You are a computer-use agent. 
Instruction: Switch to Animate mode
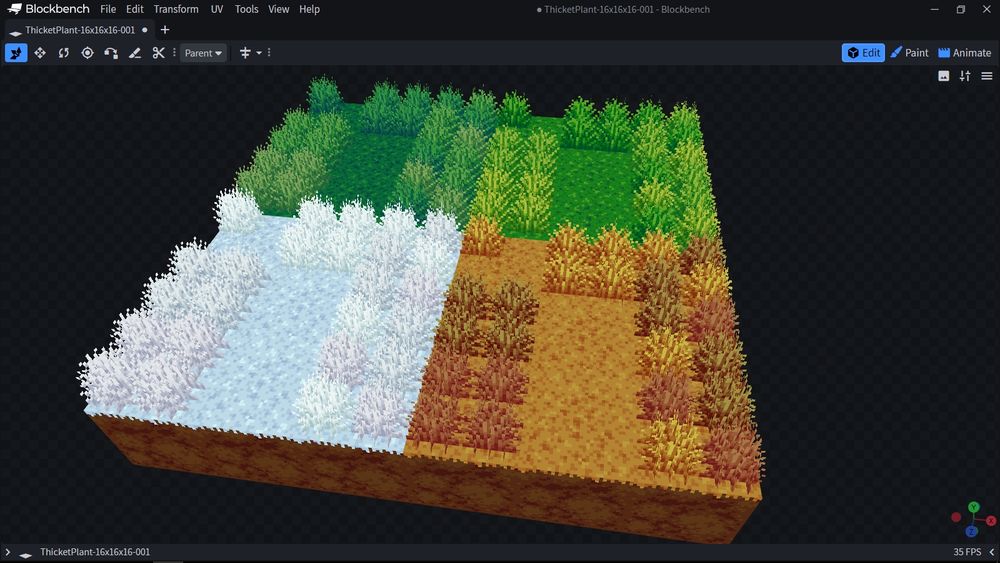(x=964, y=53)
